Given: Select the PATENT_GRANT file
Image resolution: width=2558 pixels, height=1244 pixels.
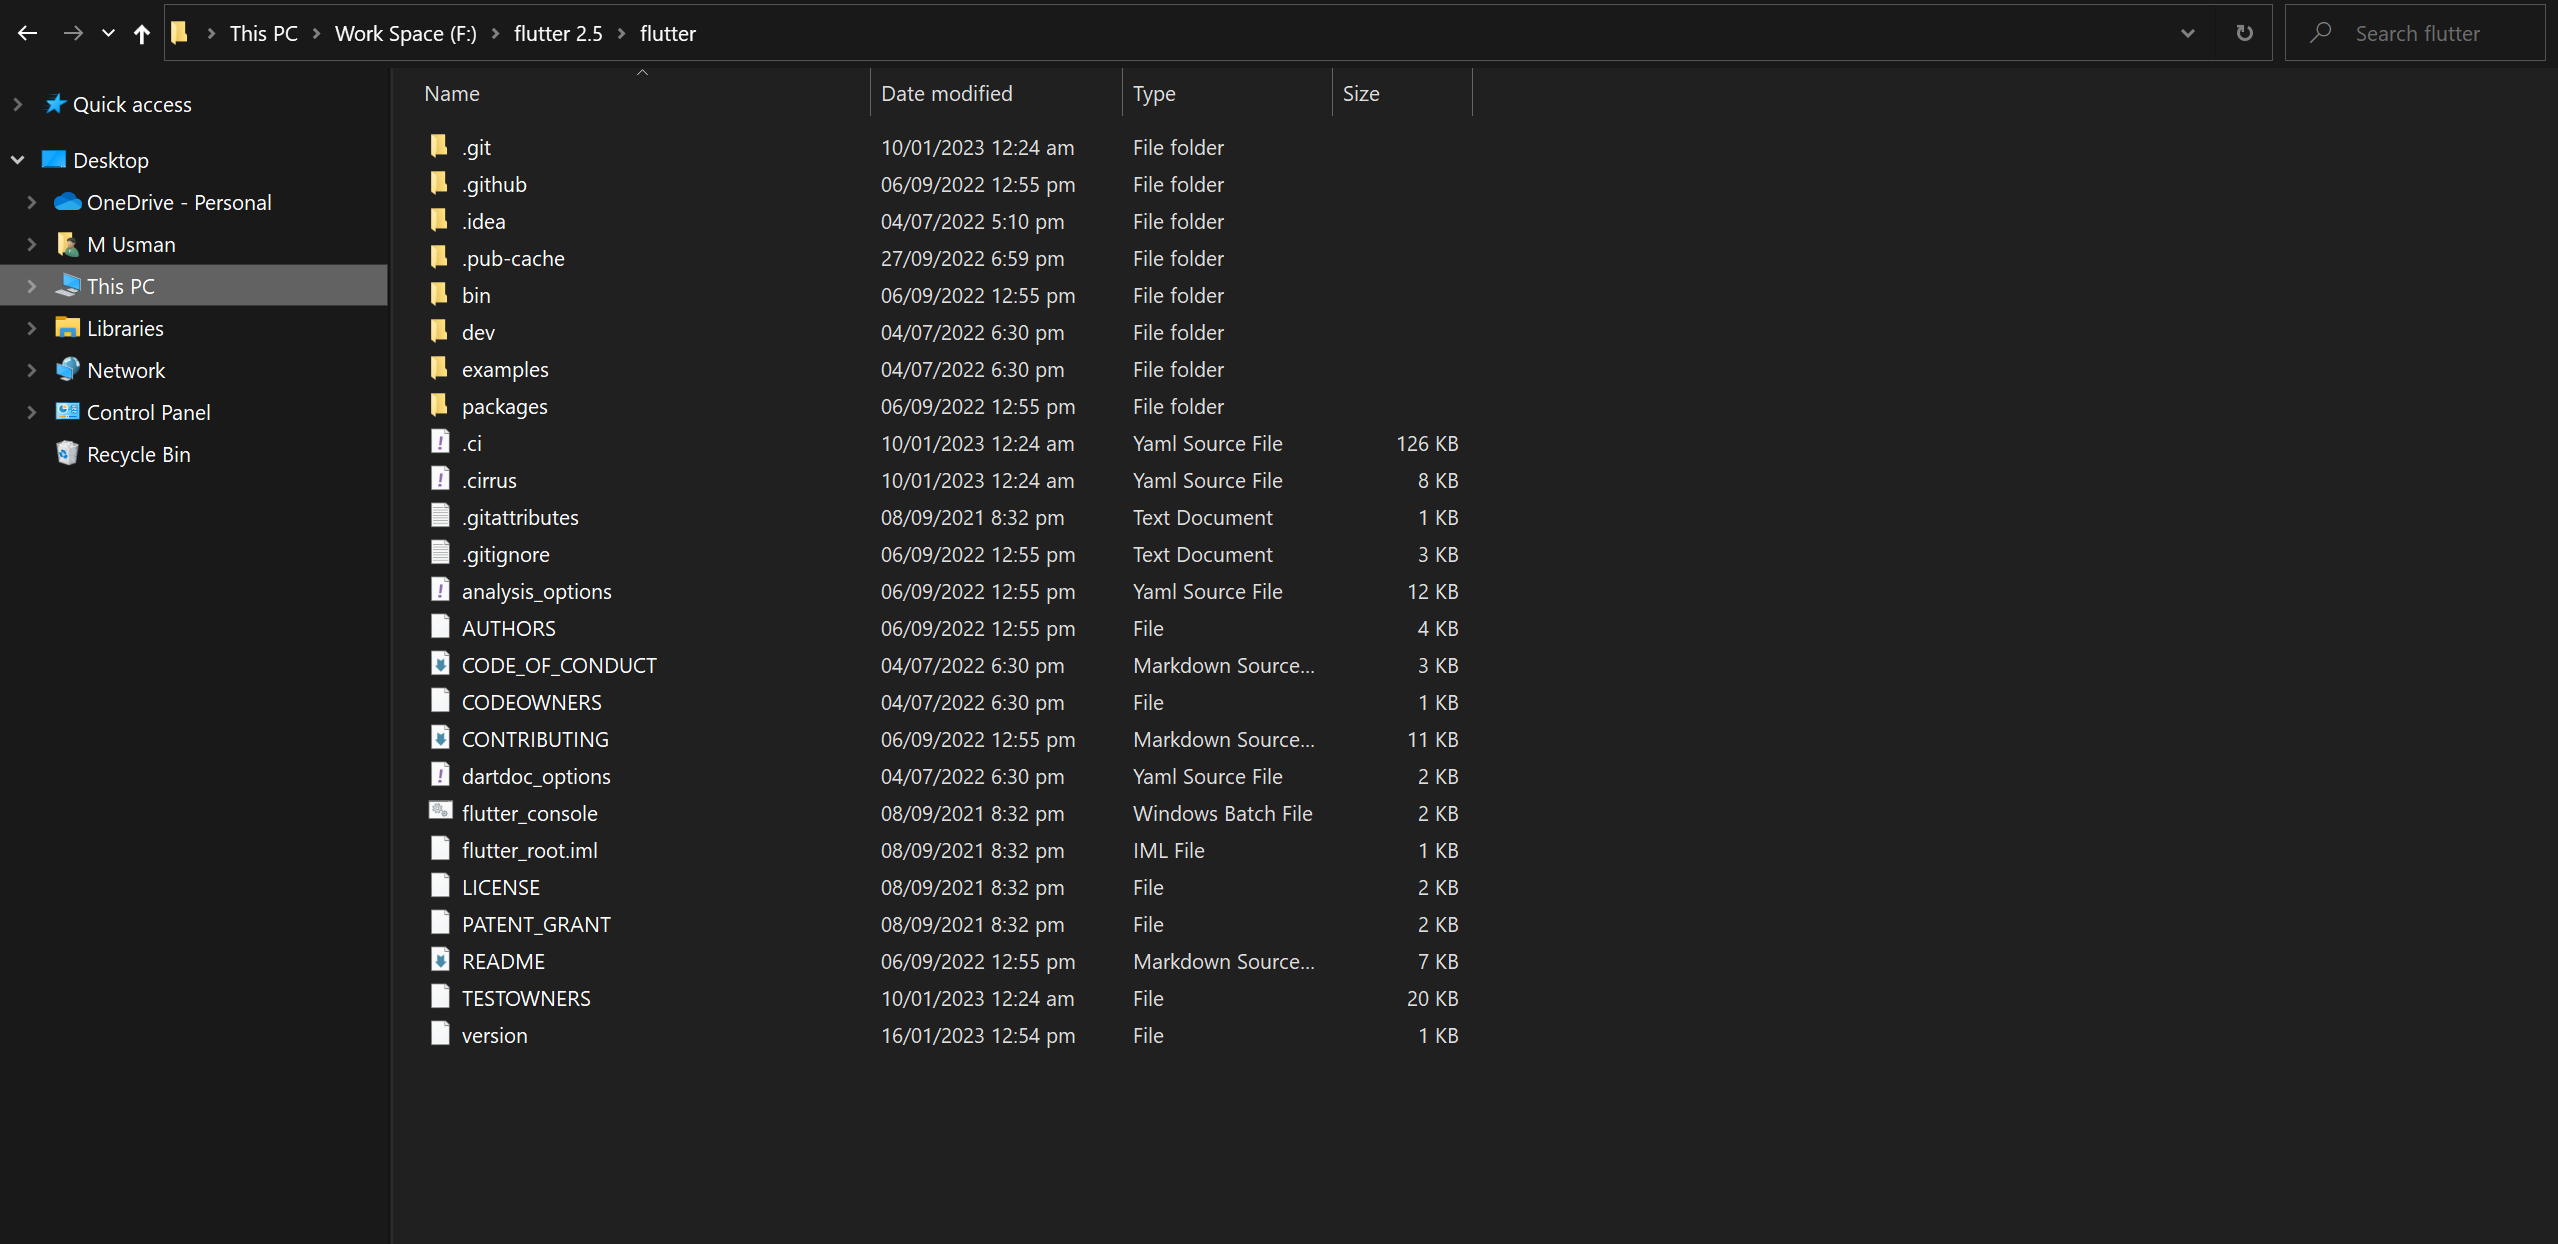Looking at the screenshot, I should [x=536, y=924].
